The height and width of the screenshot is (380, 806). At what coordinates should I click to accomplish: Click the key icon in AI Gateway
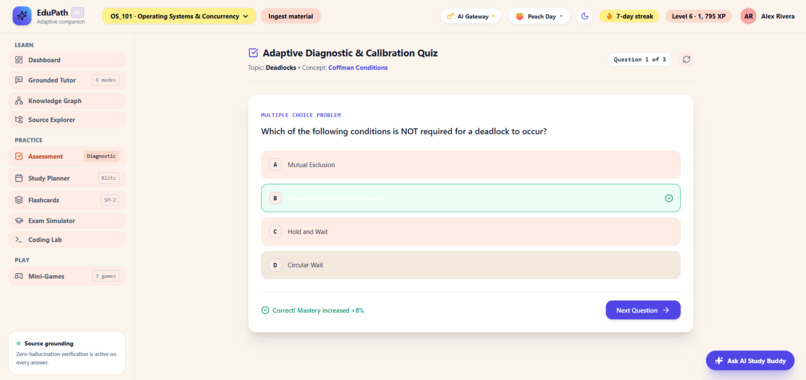pos(450,16)
